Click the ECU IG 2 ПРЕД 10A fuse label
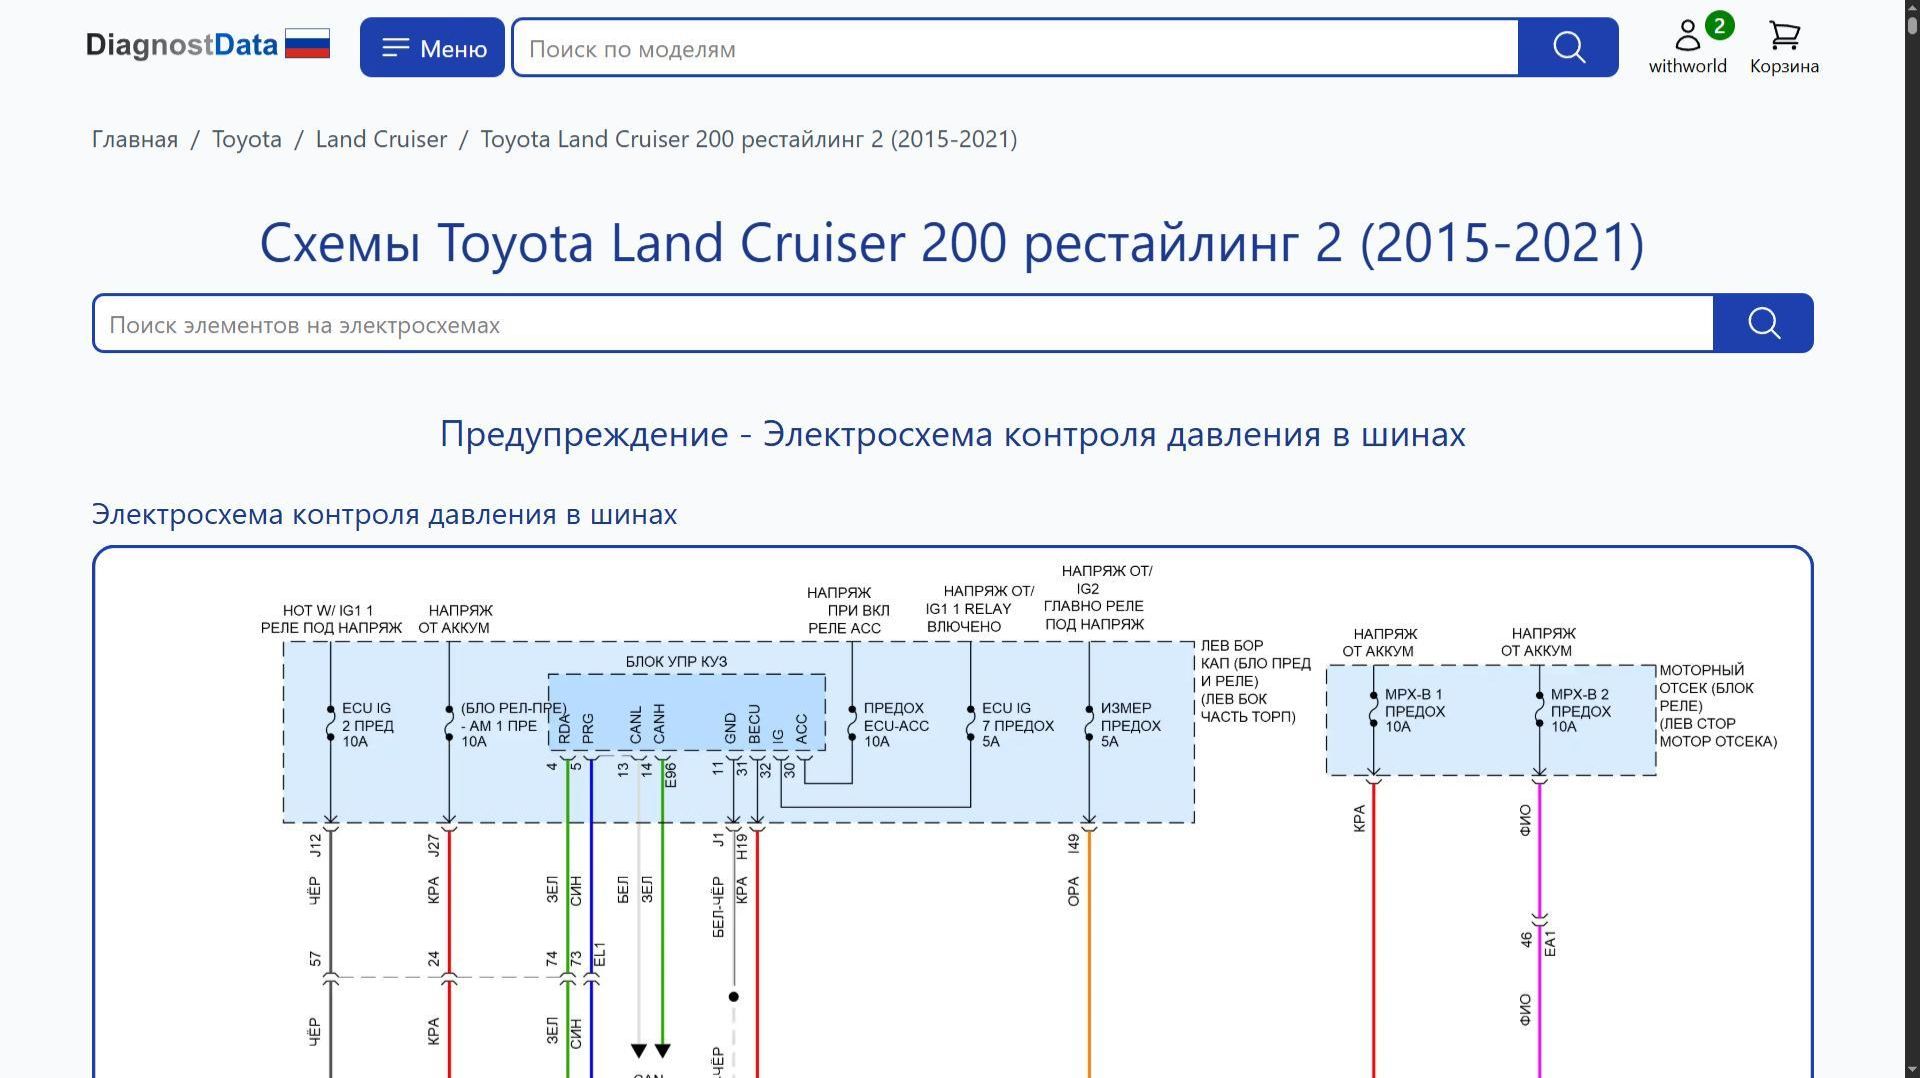The image size is (1920, 1078). (x=367, y=725)
